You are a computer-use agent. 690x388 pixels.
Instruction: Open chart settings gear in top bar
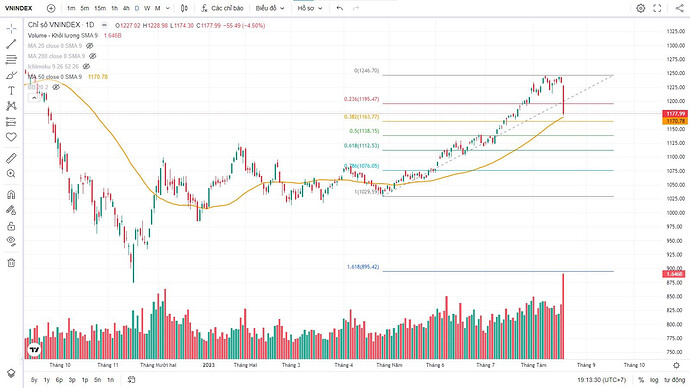641,8
